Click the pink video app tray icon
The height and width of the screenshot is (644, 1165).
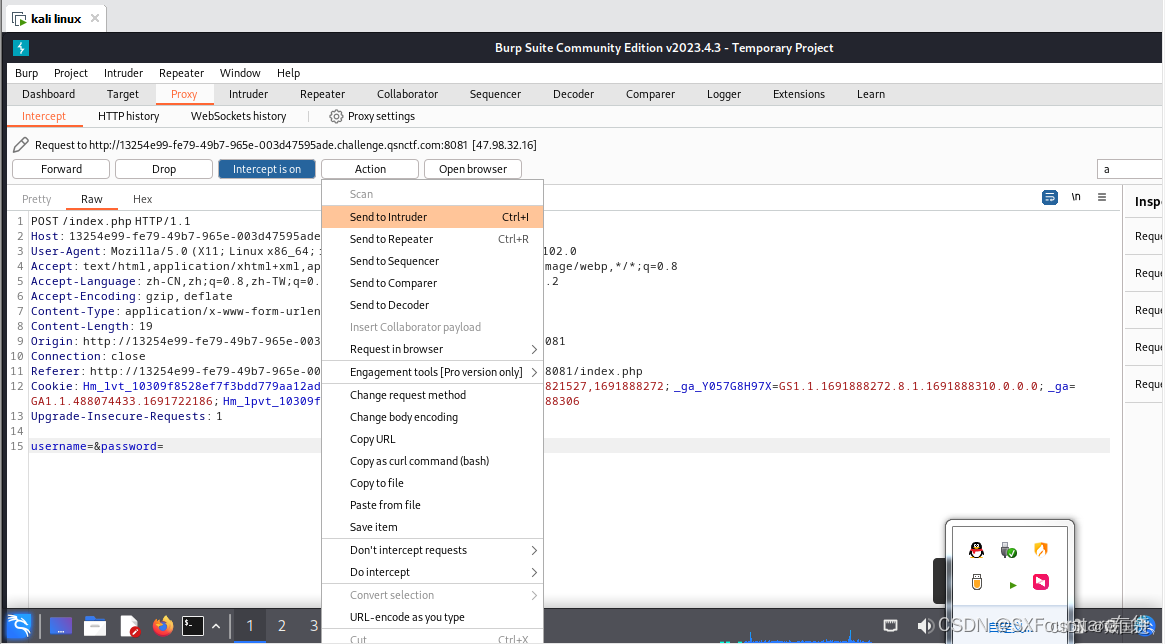pos(1041,582)
